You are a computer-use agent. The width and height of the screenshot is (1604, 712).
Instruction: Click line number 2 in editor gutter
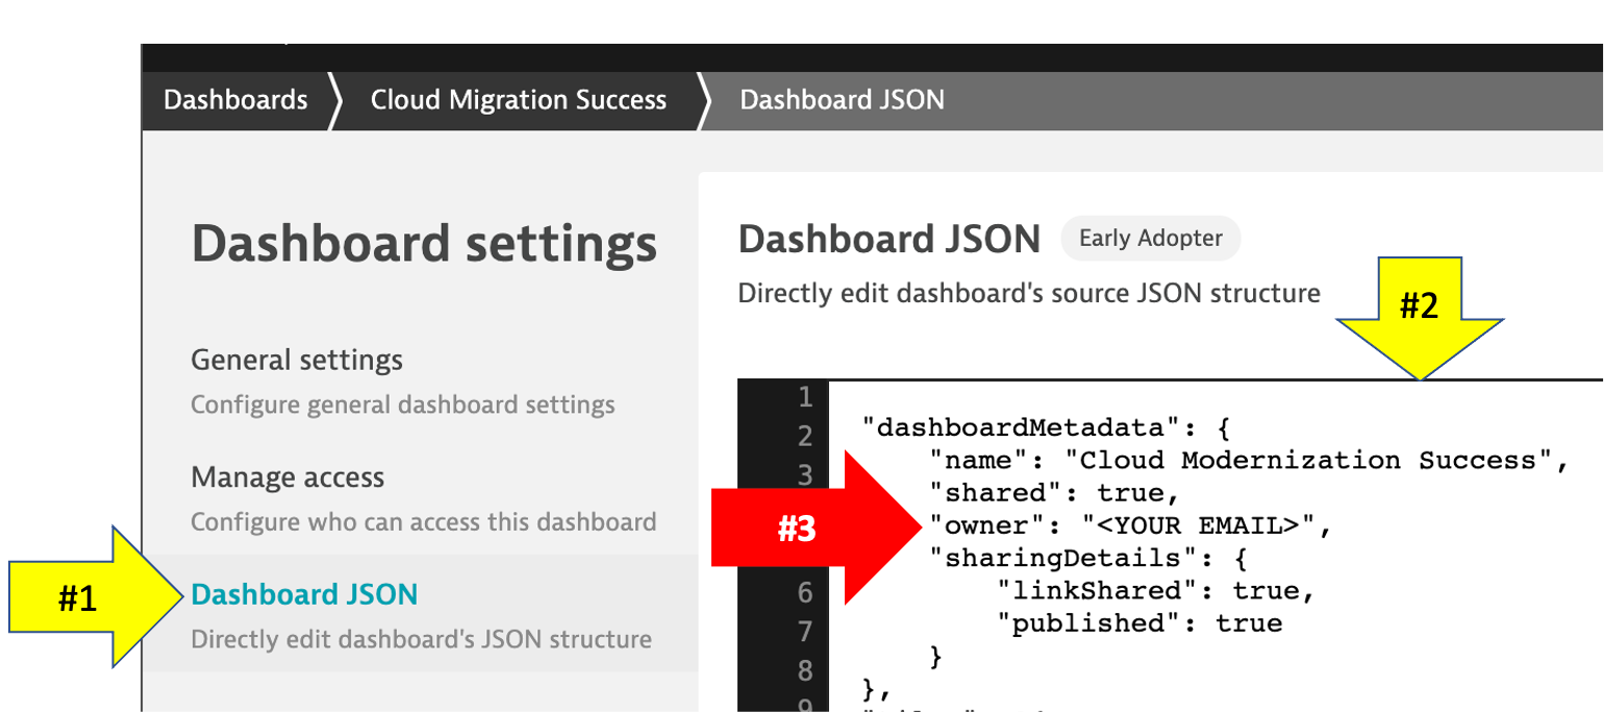[x=805, y=437]
